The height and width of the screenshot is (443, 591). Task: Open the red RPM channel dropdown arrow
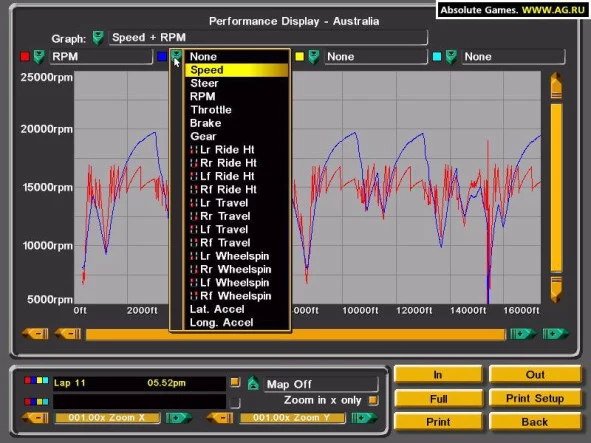tap(39, 57)
